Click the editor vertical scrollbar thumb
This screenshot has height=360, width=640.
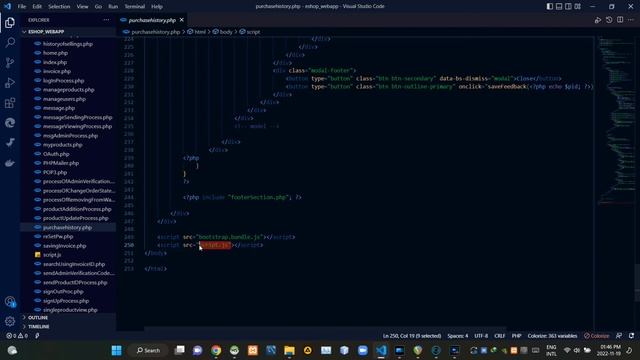638,282
